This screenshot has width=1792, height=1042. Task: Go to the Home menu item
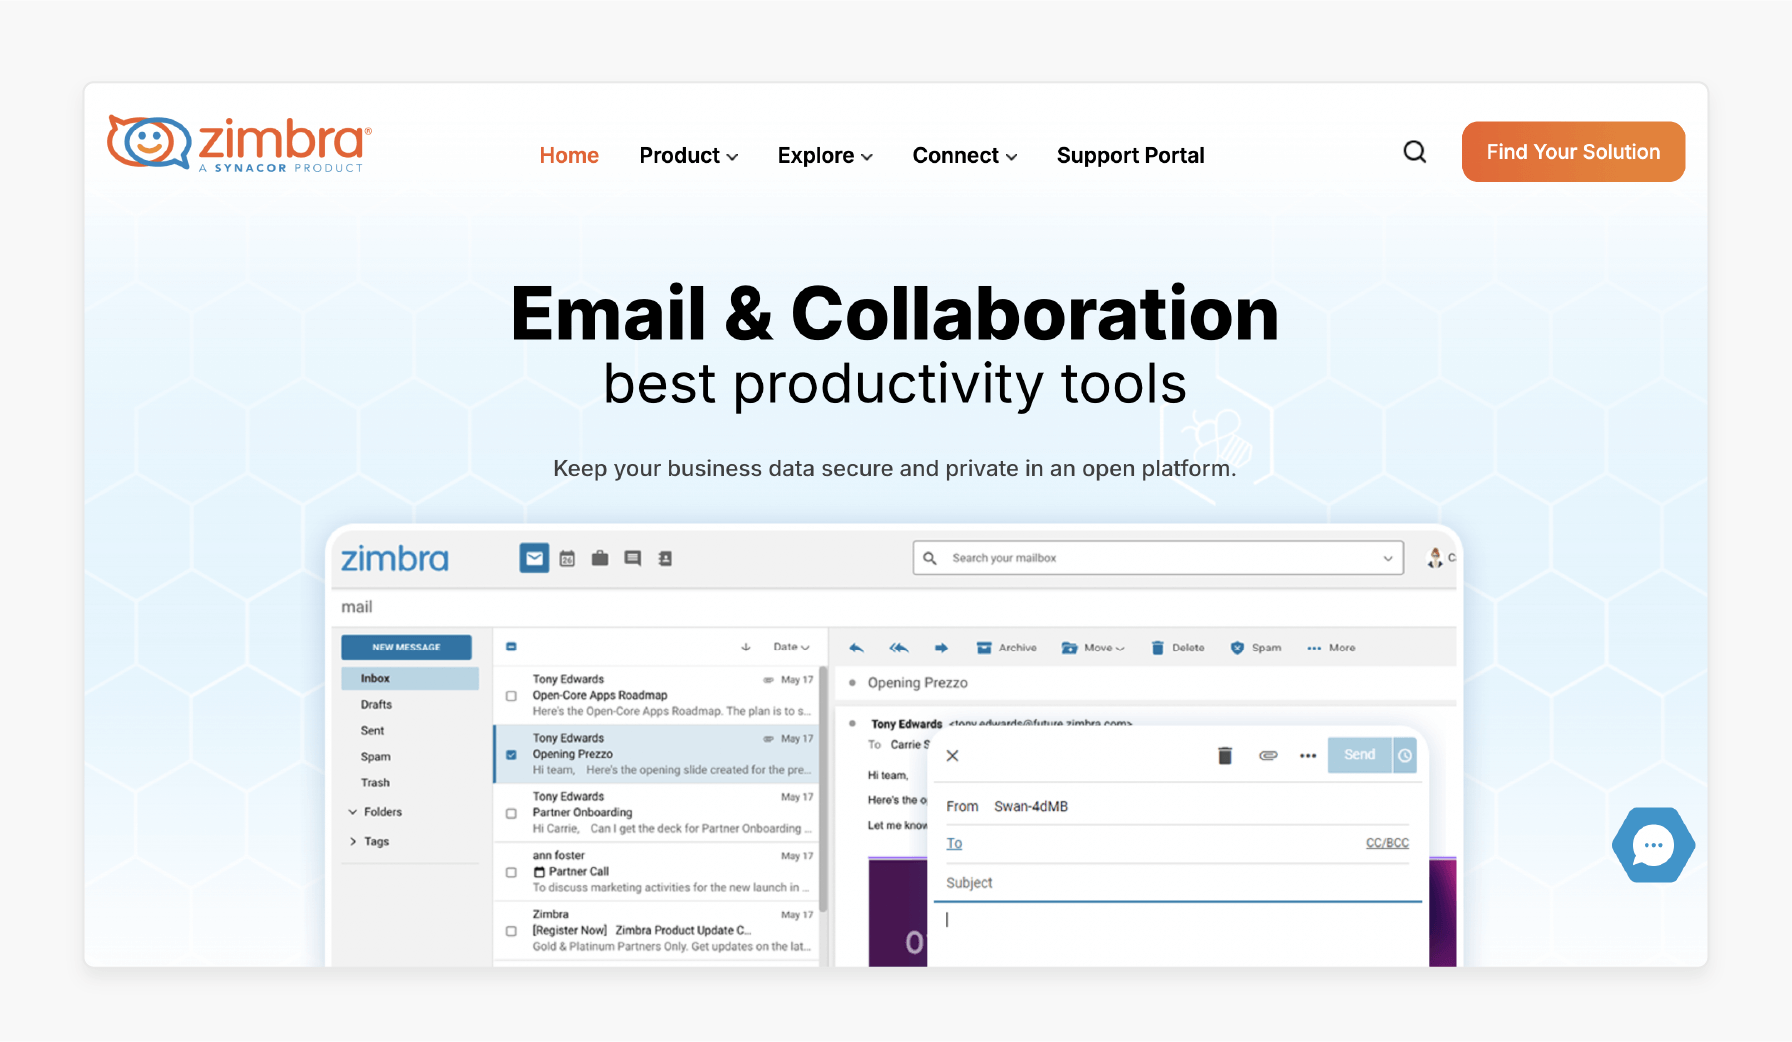pos(569,156)
